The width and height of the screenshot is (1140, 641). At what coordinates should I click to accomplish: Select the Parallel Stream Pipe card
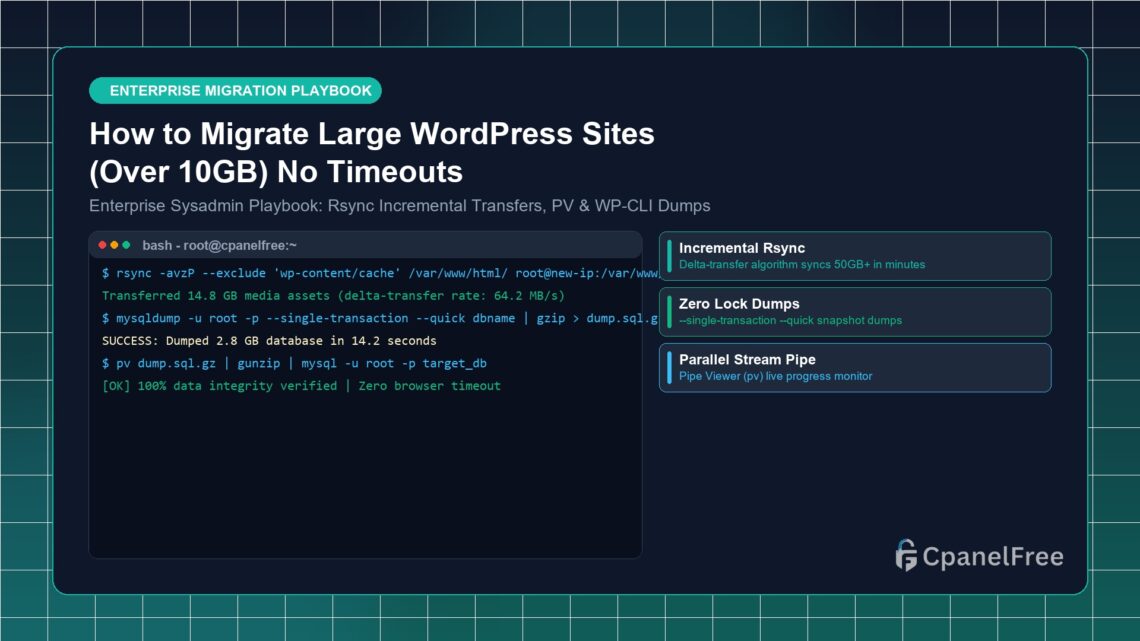(x=855, y=368)
